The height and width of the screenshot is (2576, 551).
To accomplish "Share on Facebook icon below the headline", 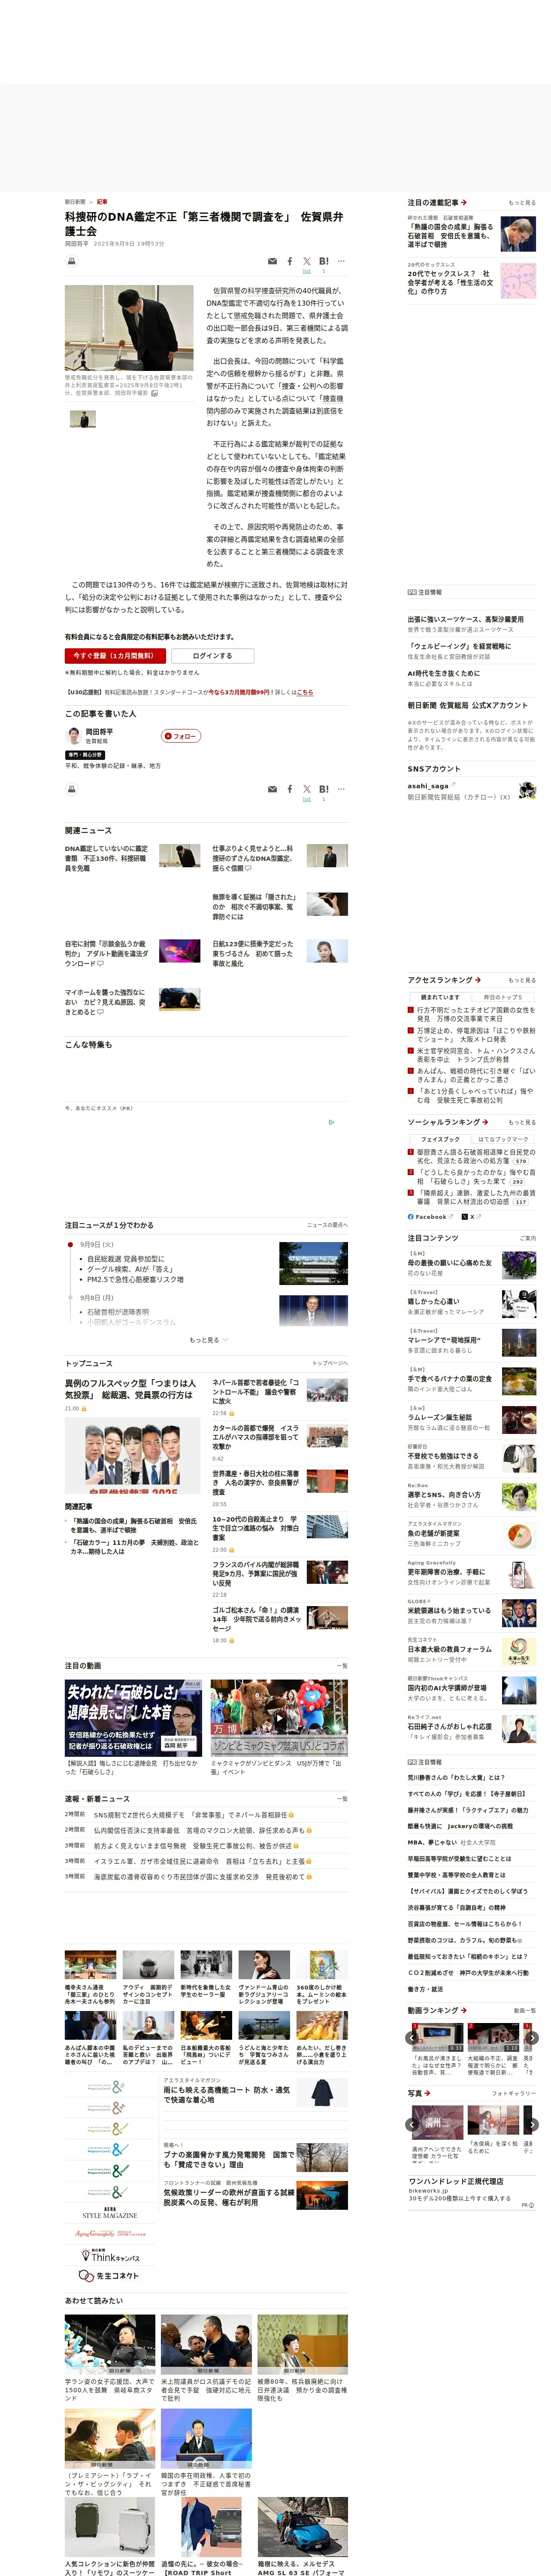I will (290, 262).
